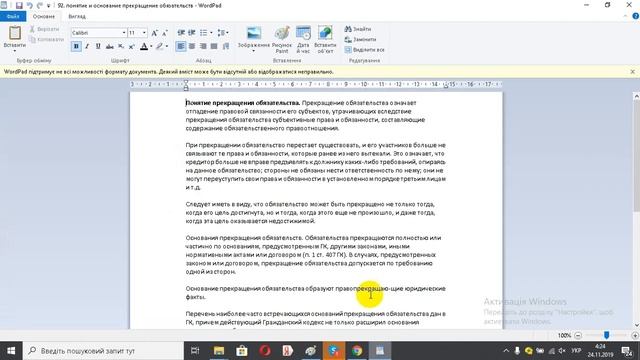Toggle underline formatting
This screenshot has width=640, height=360.
98,47
